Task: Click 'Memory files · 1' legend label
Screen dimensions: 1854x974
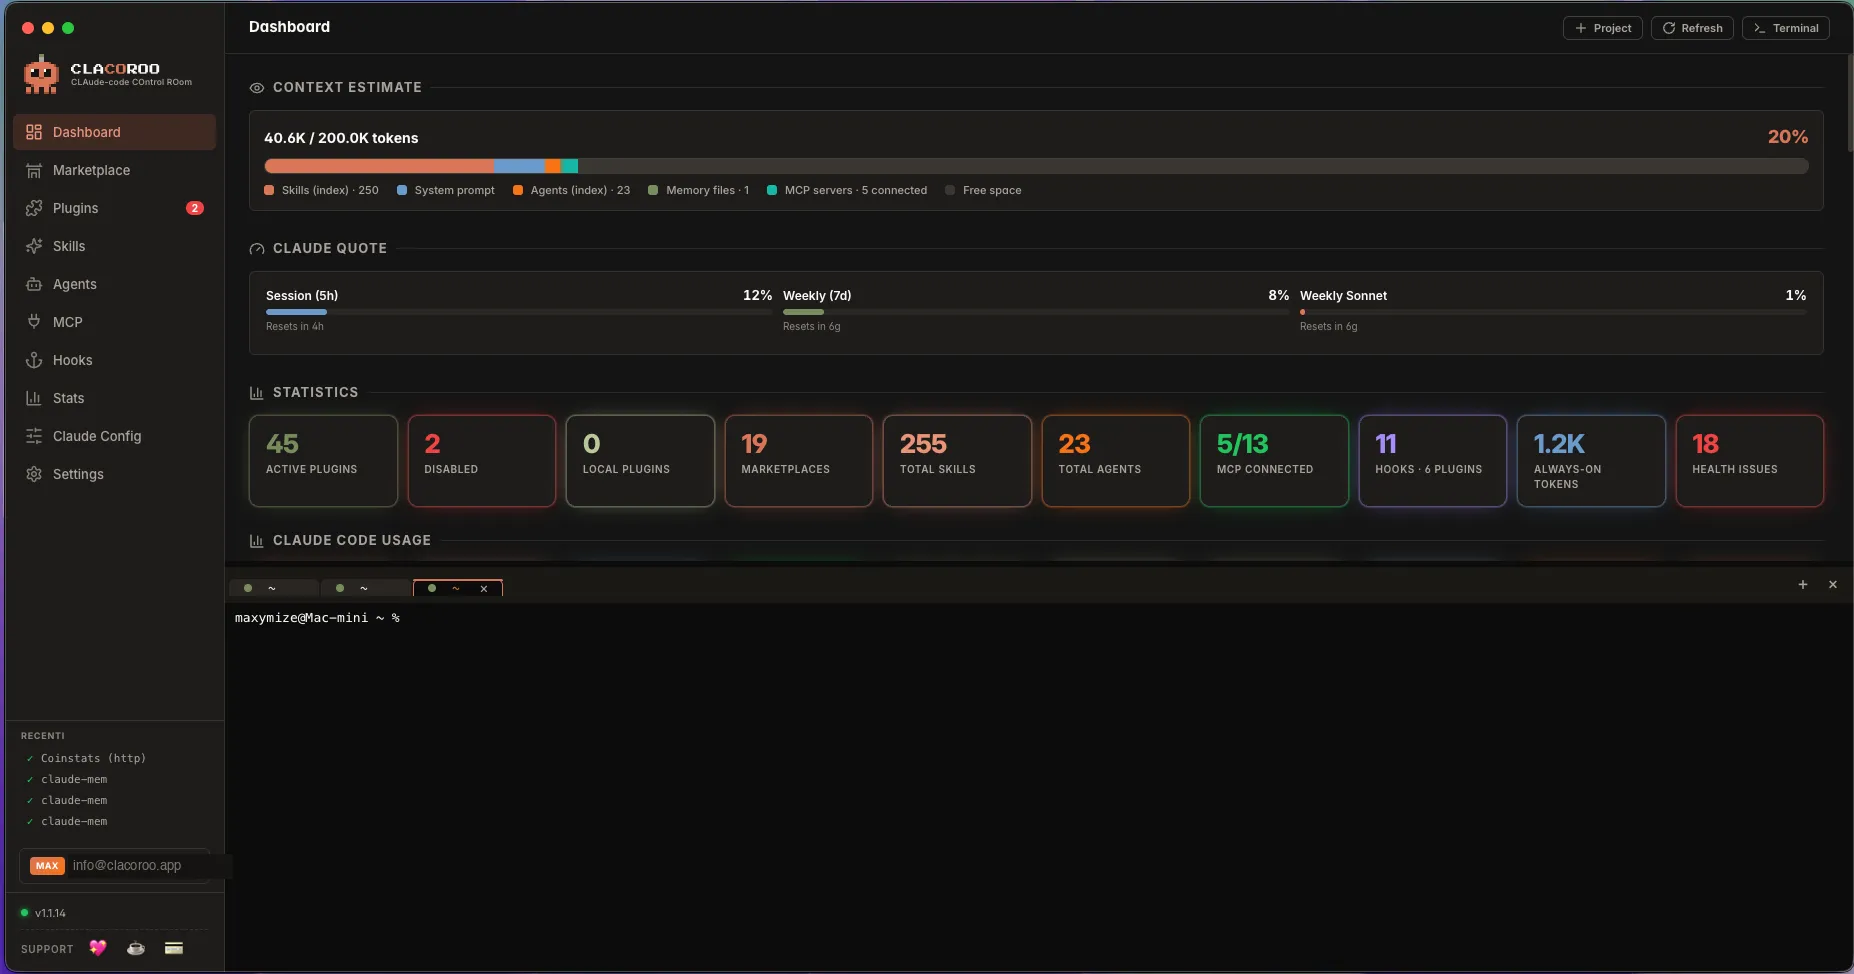Action: coord(707,190)
